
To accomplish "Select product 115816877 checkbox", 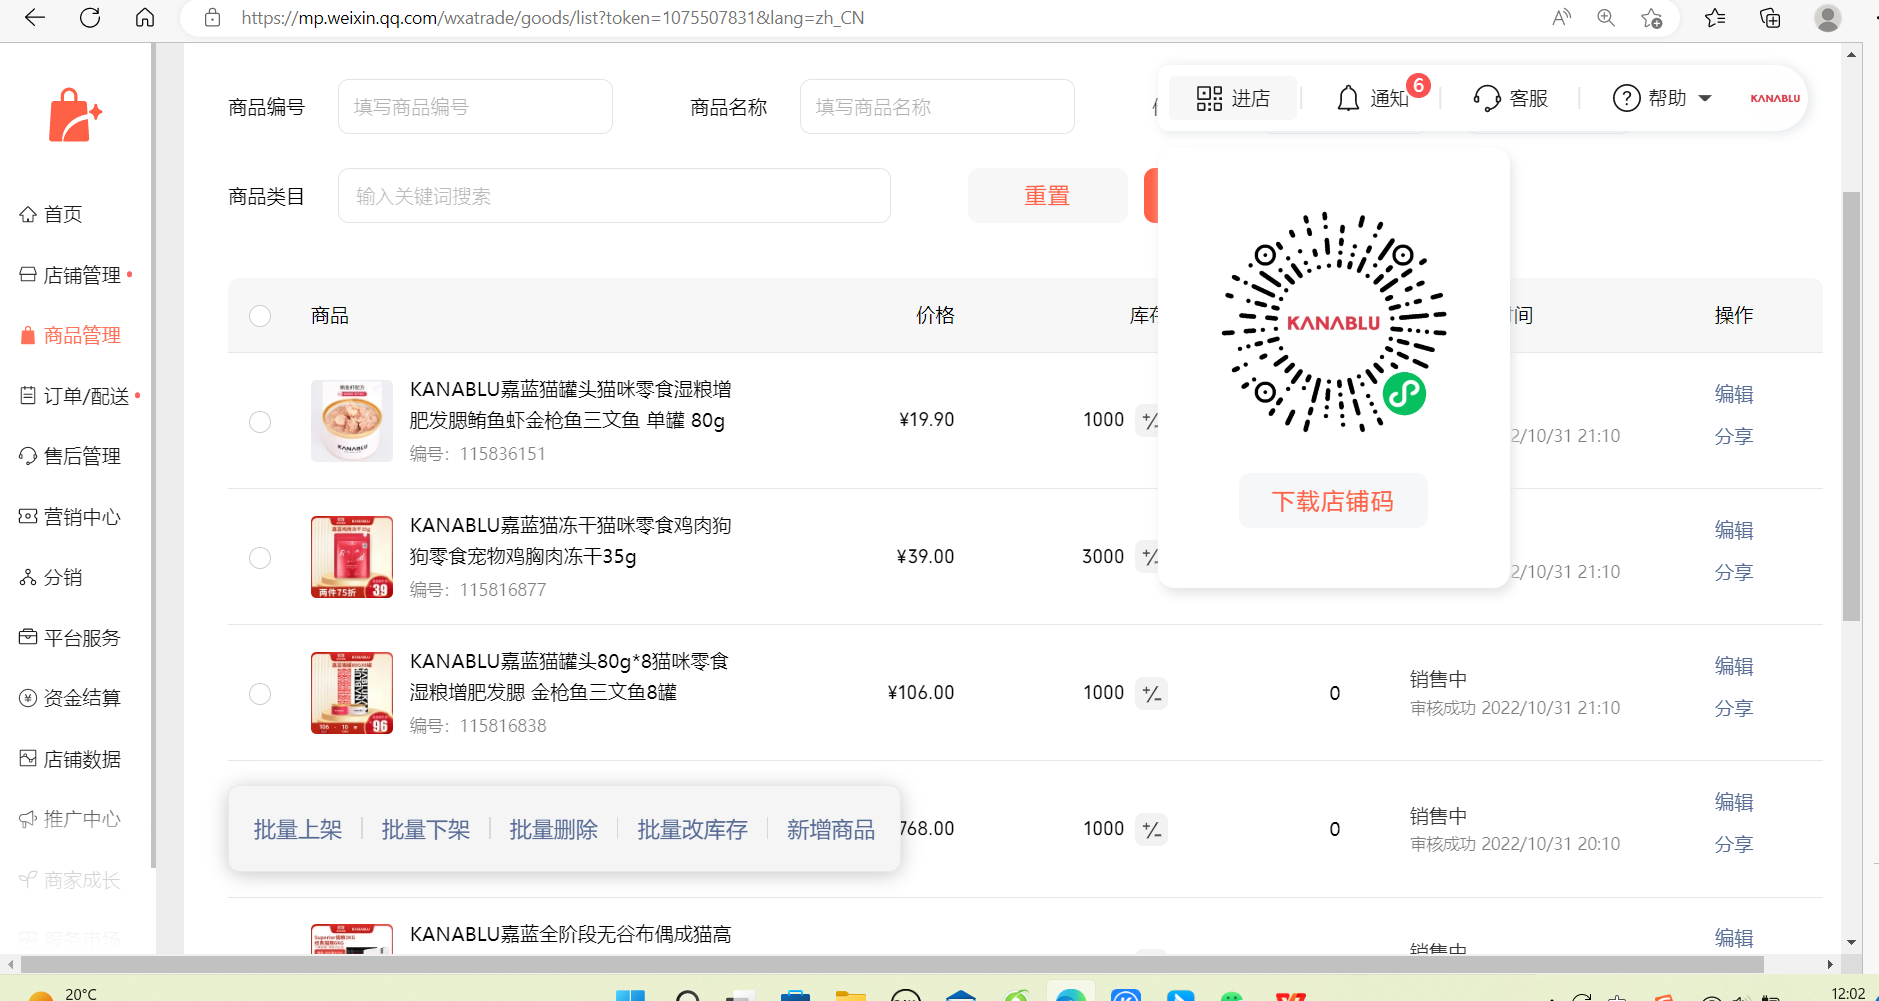I will 260,557.
